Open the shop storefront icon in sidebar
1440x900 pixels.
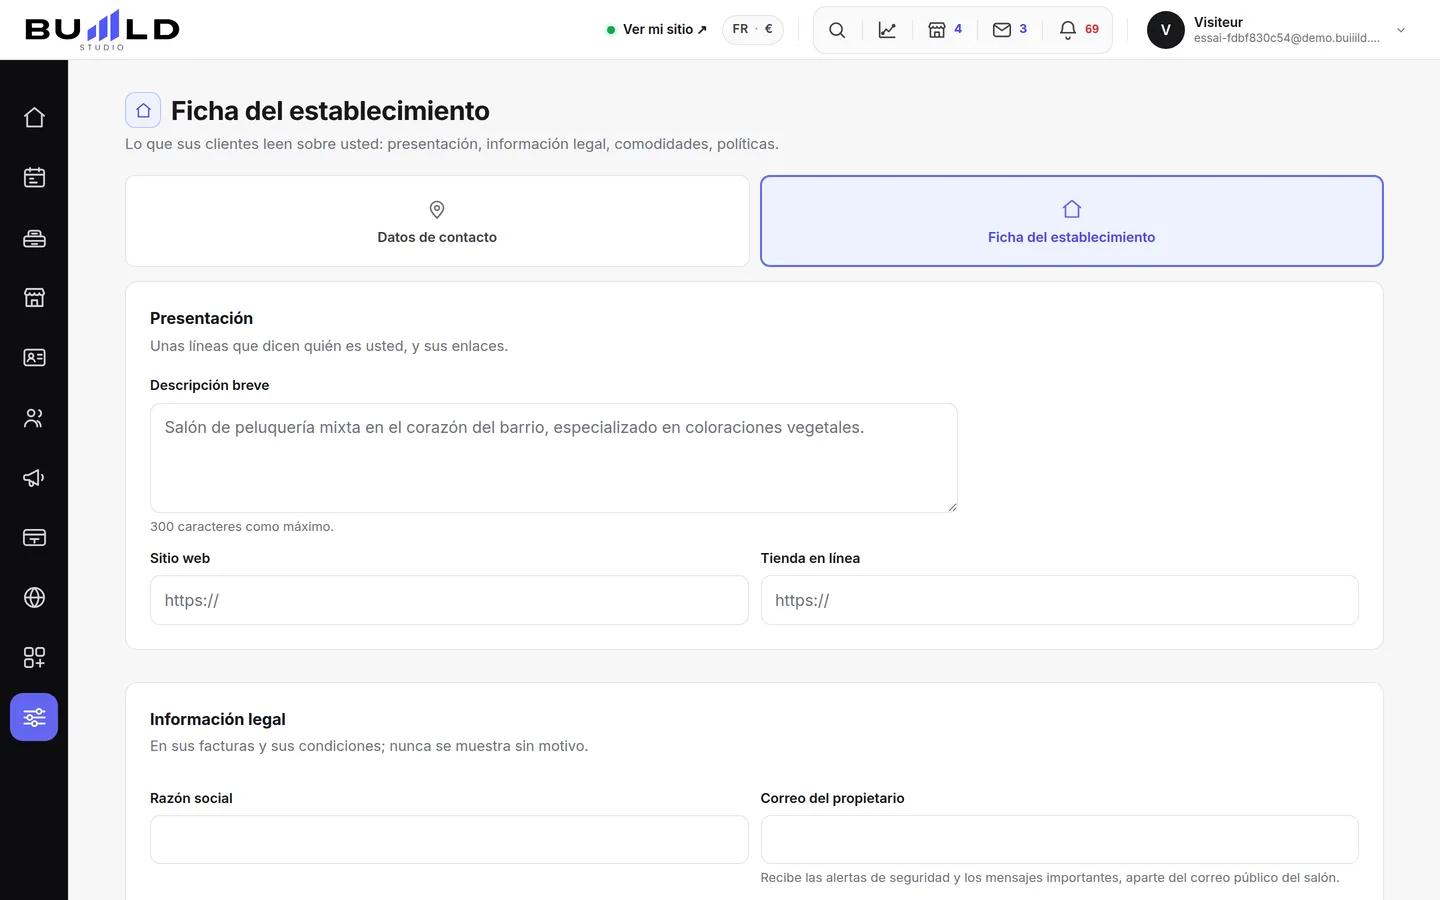coord(34,297)
